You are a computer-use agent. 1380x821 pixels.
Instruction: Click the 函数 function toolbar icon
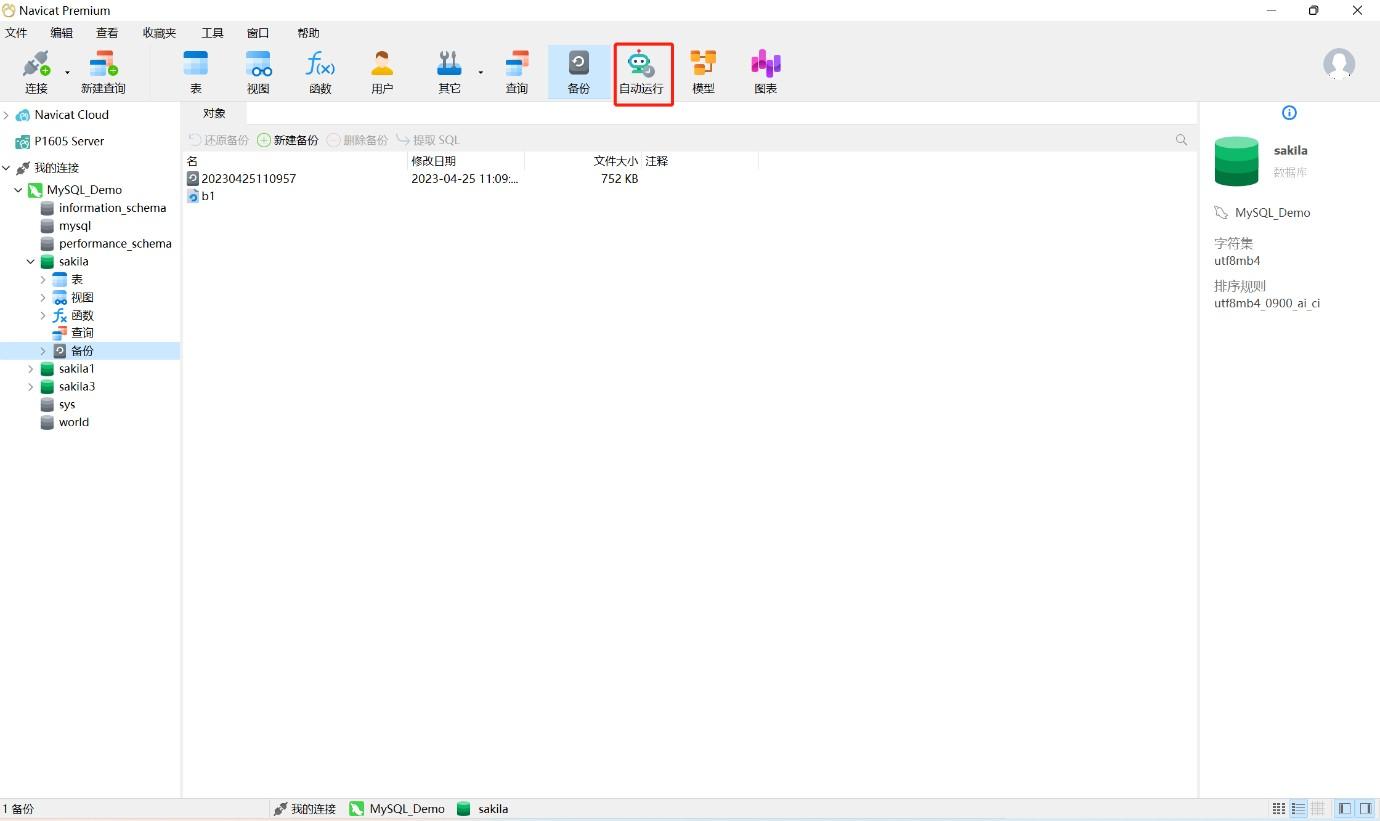point(320,73)
